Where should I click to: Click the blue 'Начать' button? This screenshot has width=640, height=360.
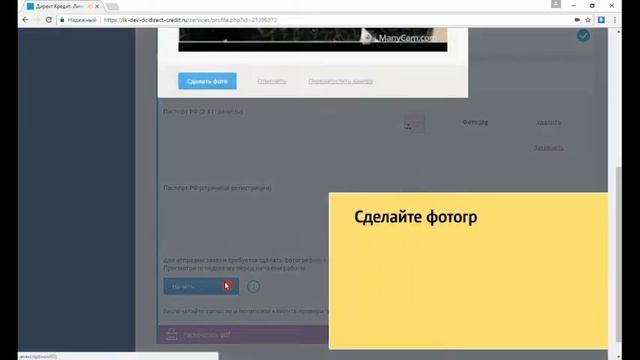pos(201,286)
